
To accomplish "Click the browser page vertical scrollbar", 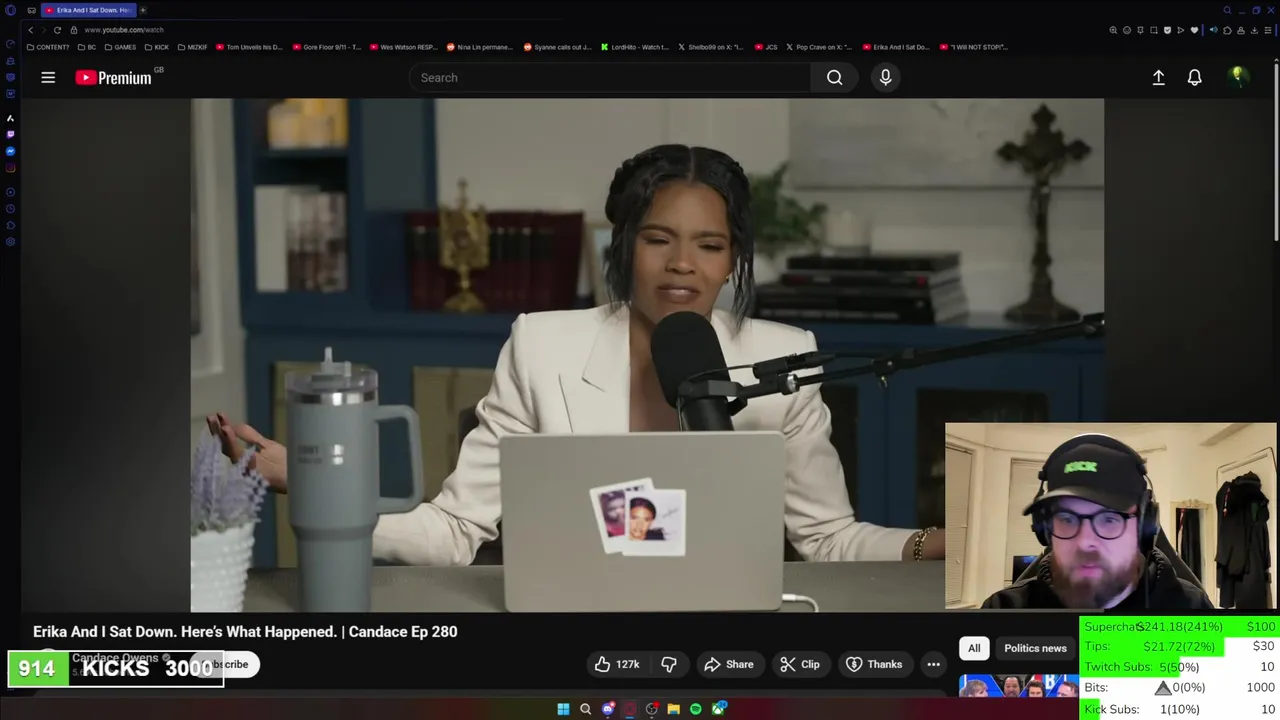I will (x=1277, y=150).
